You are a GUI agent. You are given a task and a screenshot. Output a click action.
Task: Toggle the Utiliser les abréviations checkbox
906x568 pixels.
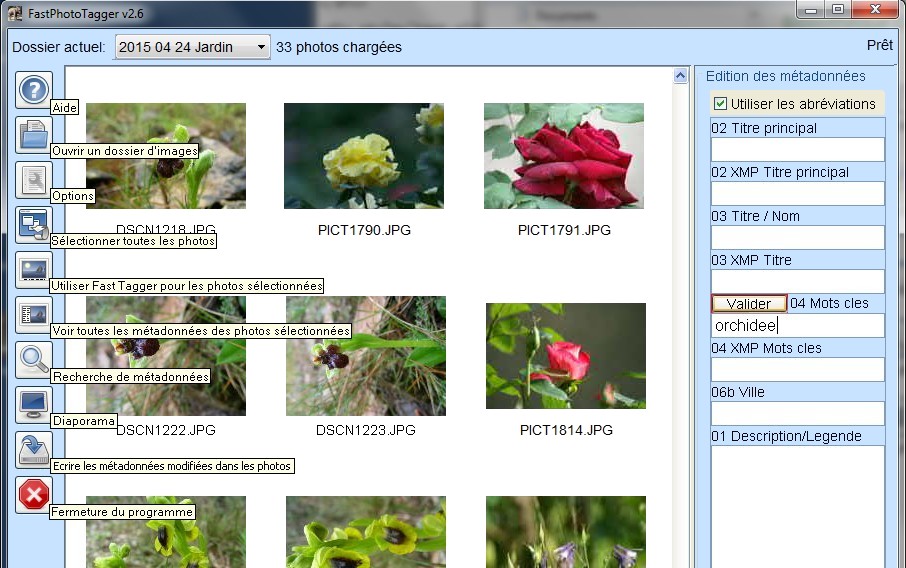[x=720, y=103]
